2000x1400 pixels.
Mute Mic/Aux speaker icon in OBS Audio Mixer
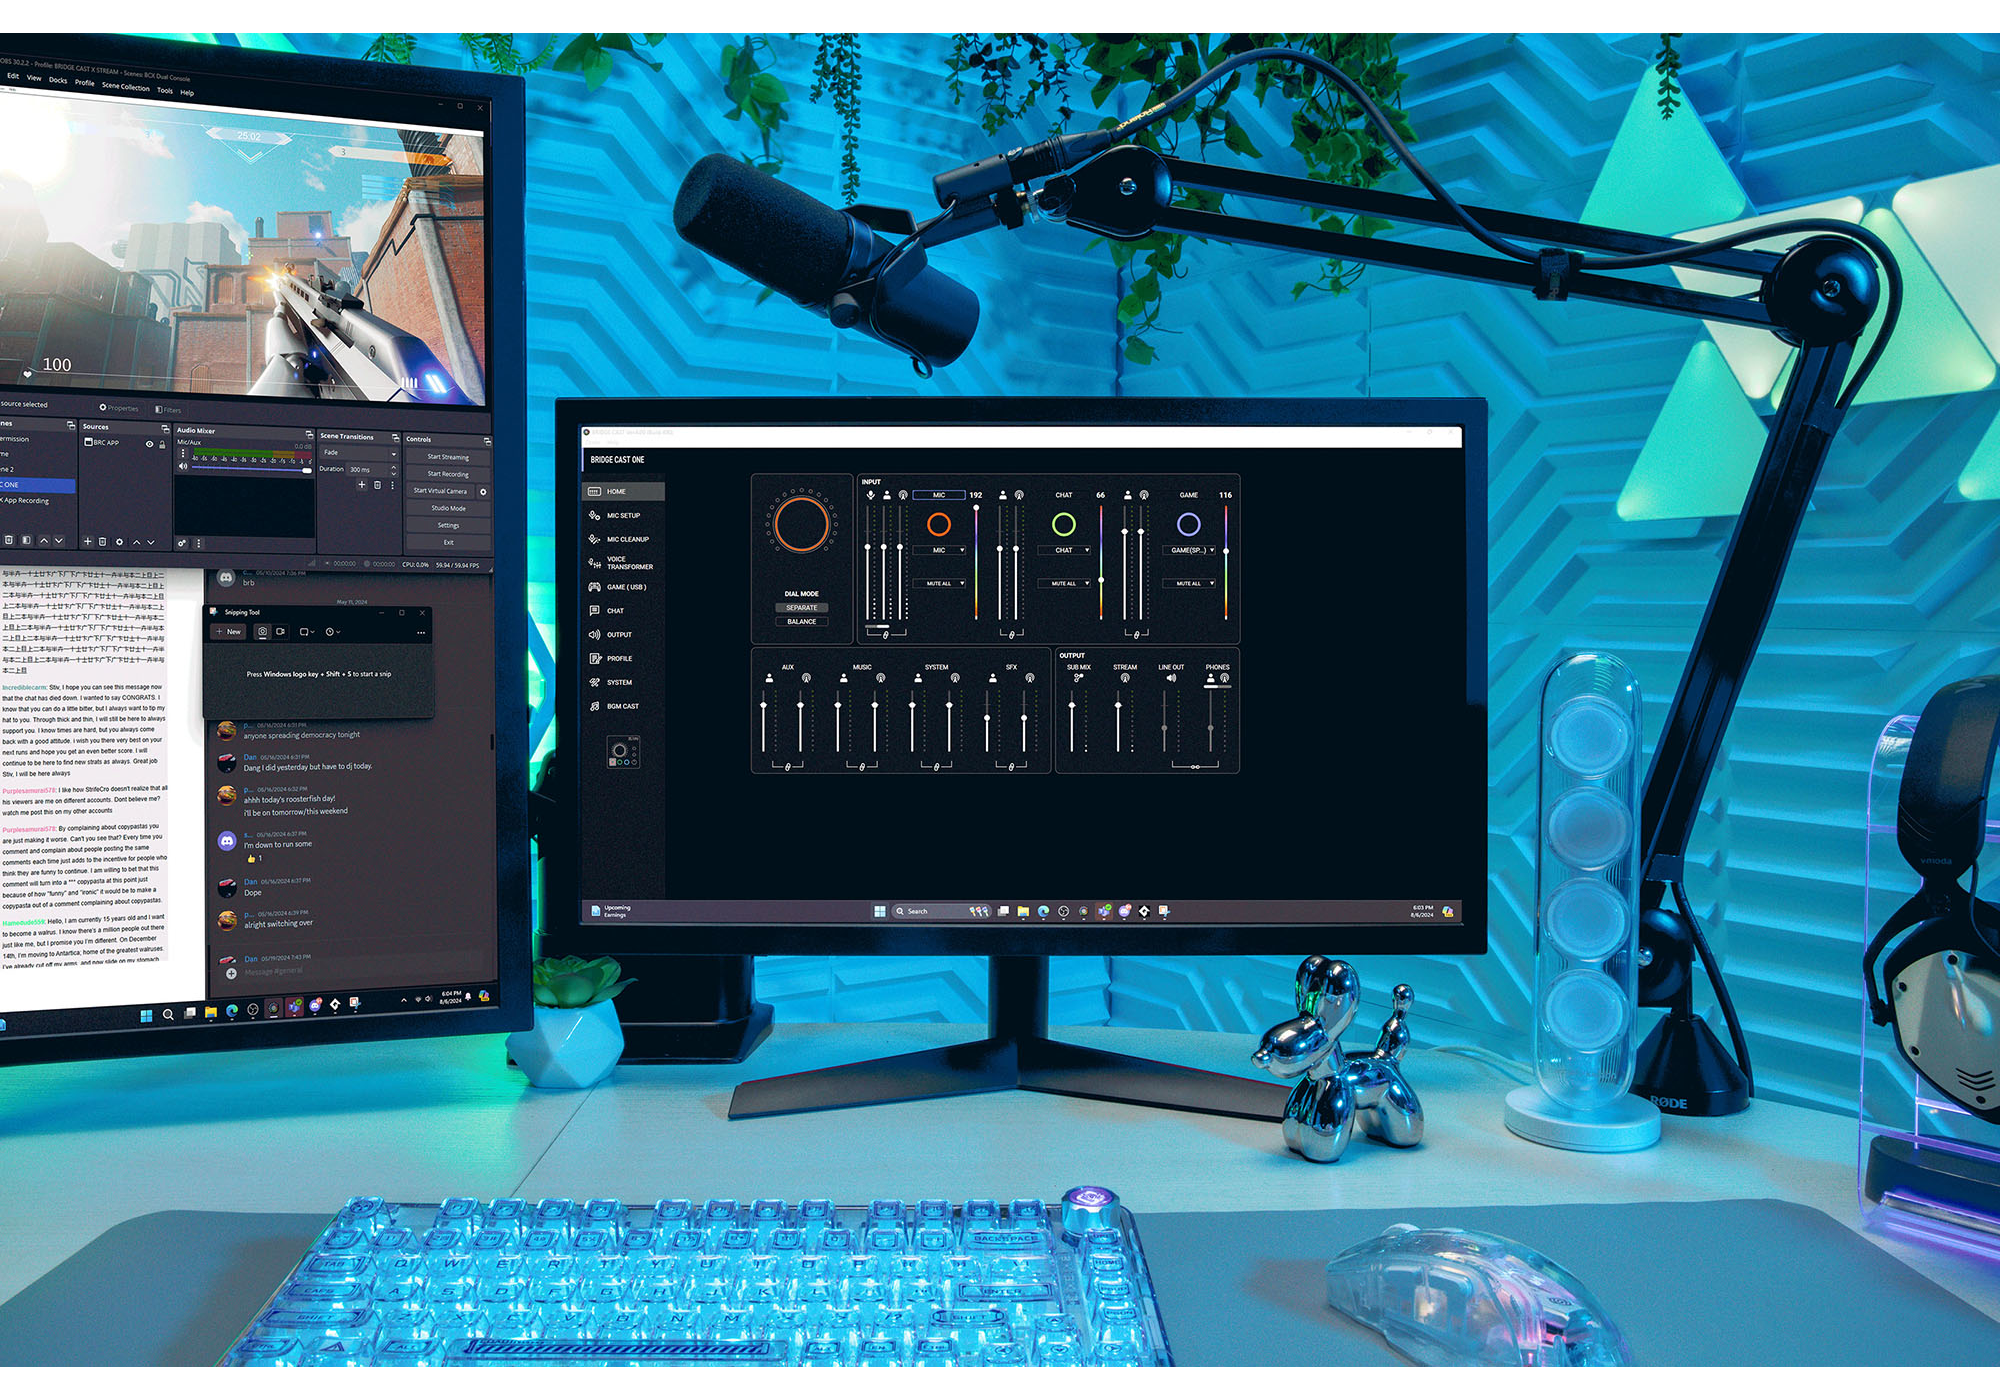tap(183, 466)
